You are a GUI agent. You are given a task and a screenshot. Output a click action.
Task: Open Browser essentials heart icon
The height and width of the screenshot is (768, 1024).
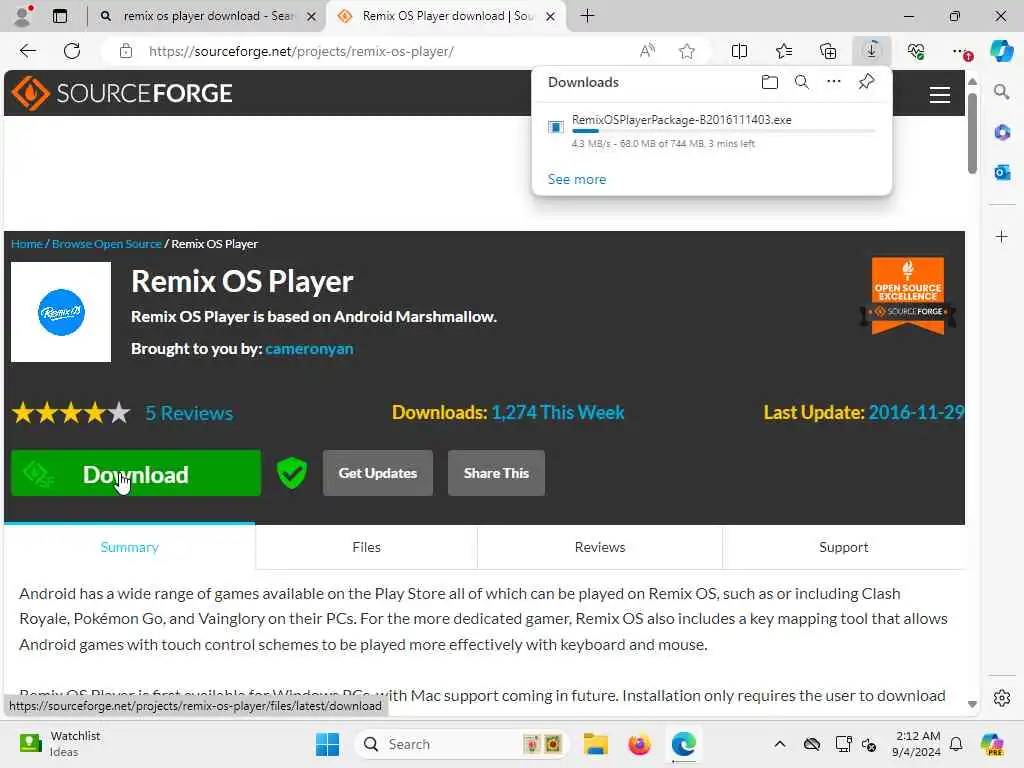coord(916,51)
